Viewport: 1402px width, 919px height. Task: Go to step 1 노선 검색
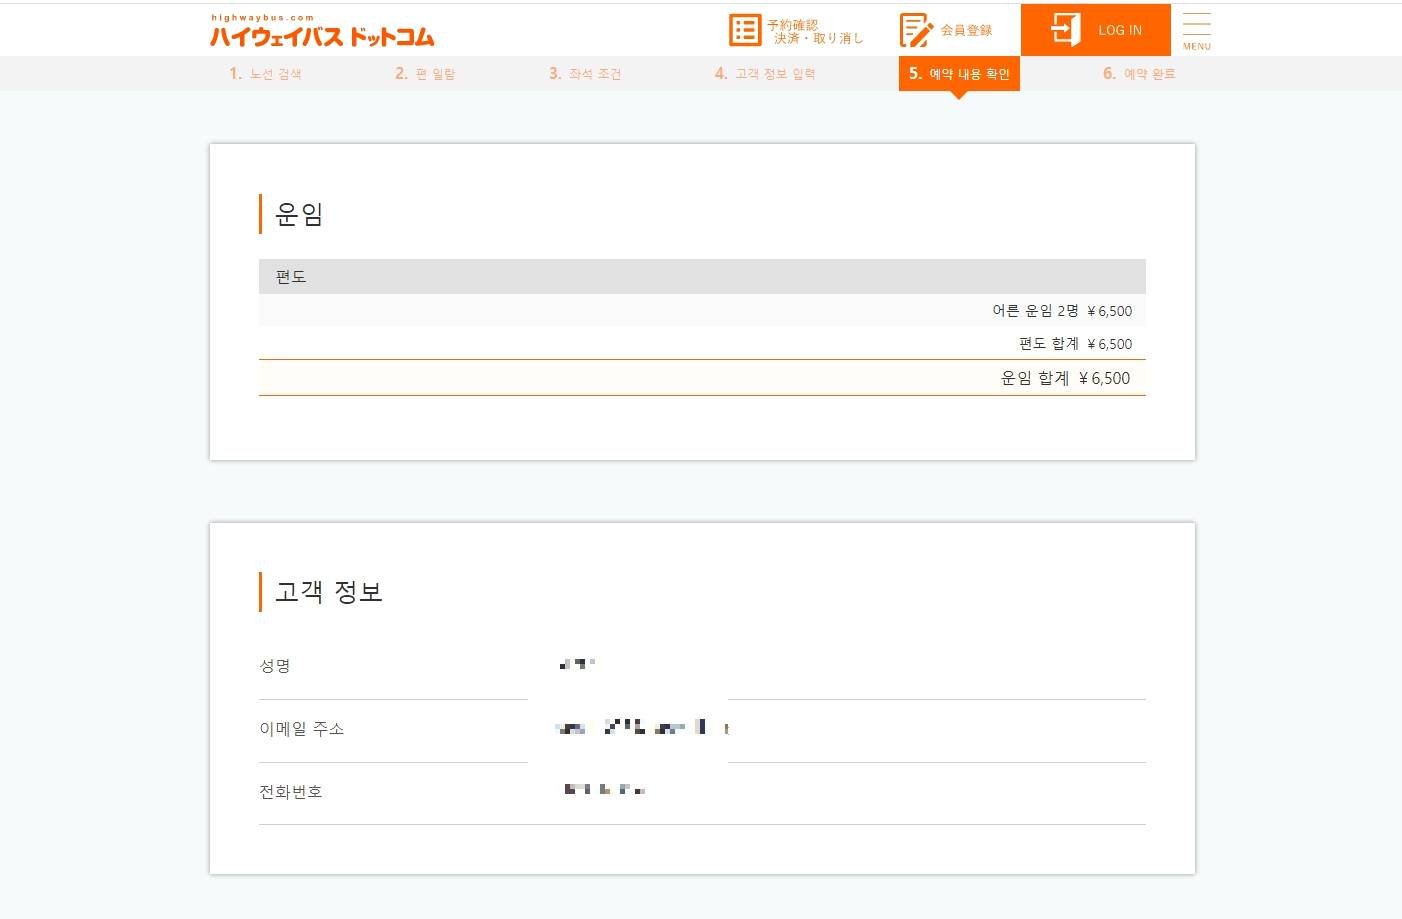point(265,74)
